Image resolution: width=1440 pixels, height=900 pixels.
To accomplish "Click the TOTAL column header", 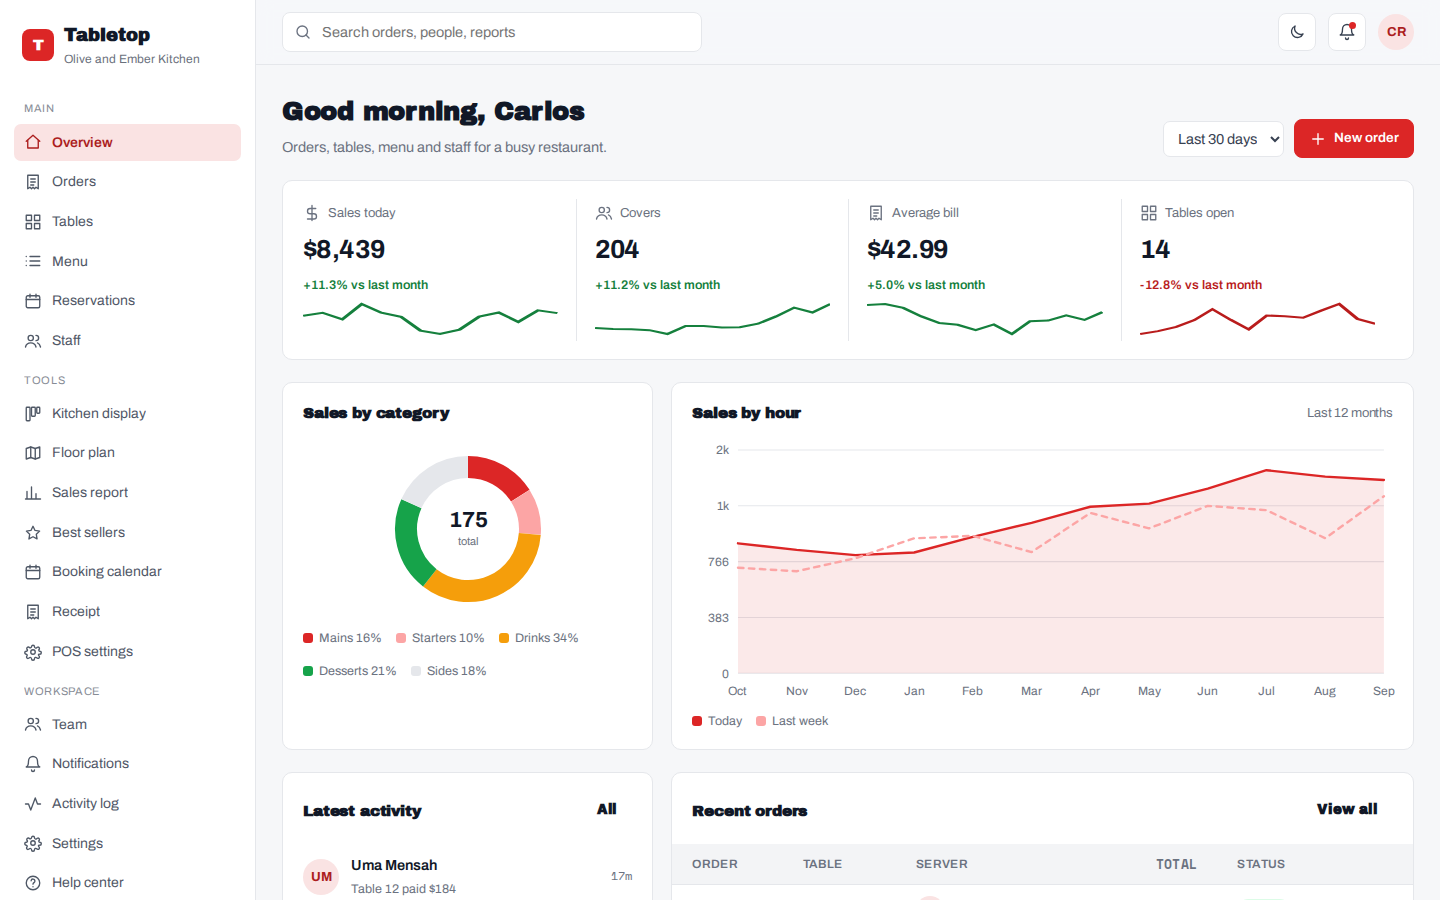I will [1176, 864].
